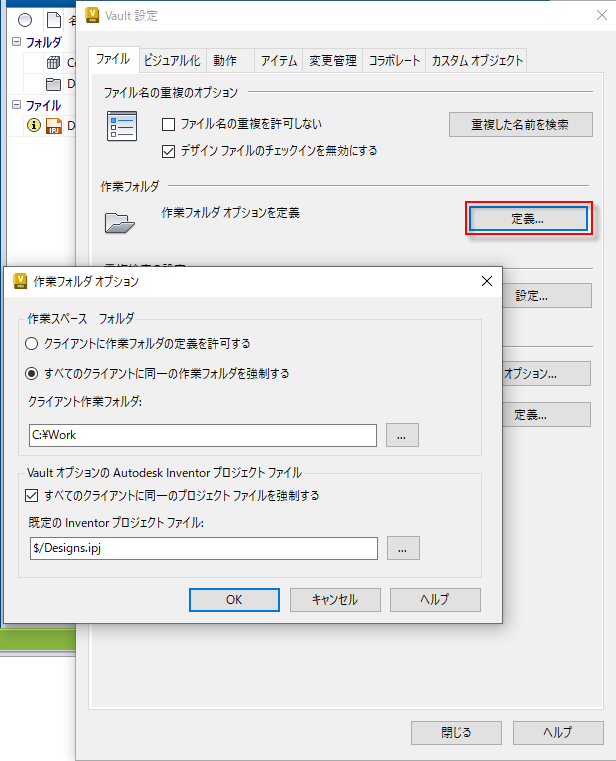616x761 pixels.
Task: Click the yellow info icon beside IPJ file
Action: click(x=33, y=125)
